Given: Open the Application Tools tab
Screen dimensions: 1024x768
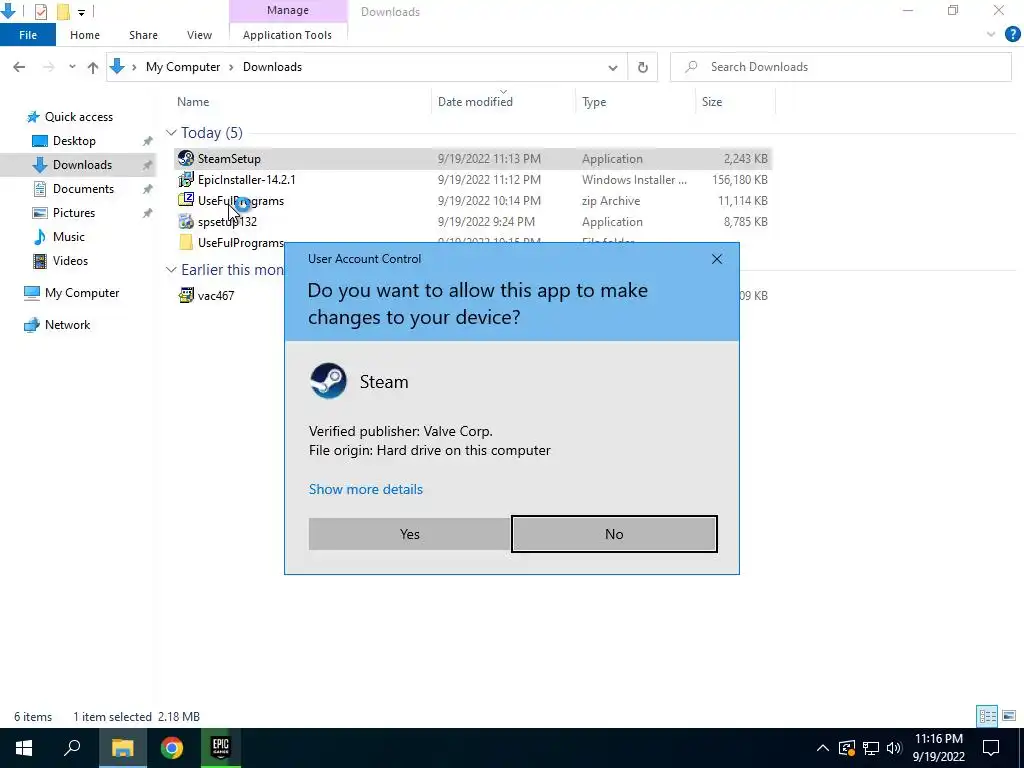Looking at the screenshot, I should pos(287,35).
